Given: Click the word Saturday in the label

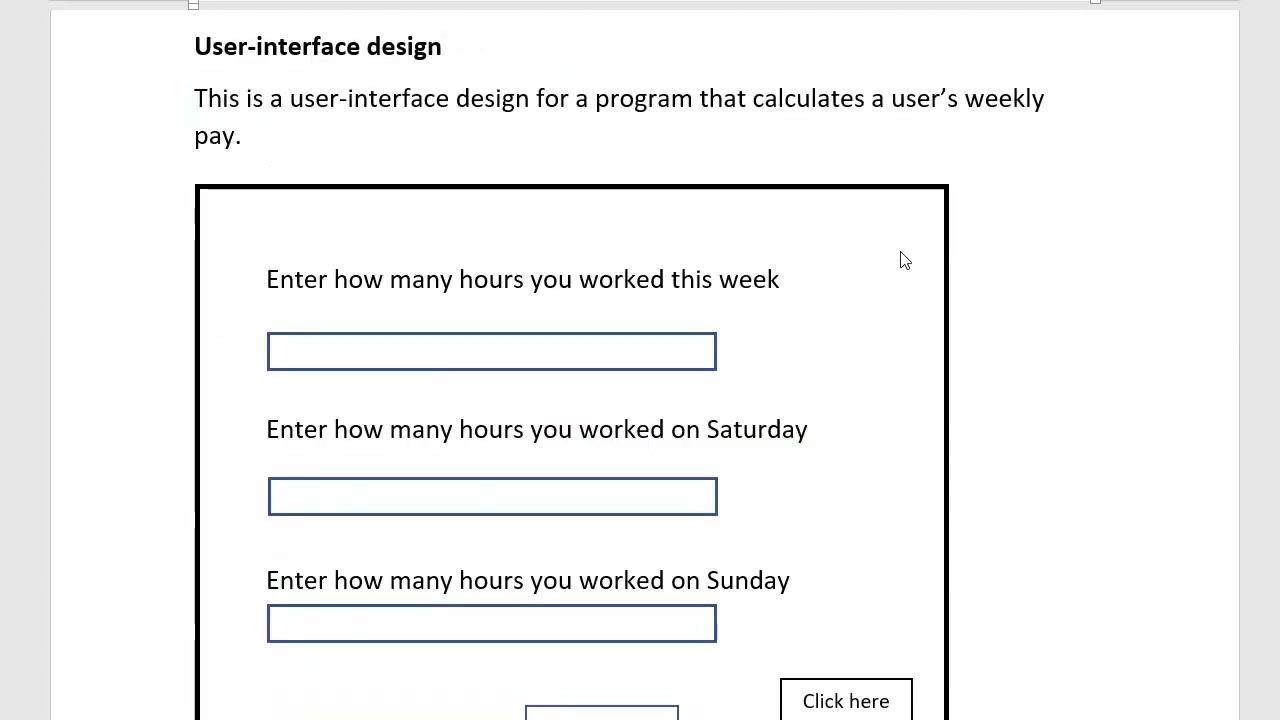Looking at the screenshot, I should coord(756,430).
